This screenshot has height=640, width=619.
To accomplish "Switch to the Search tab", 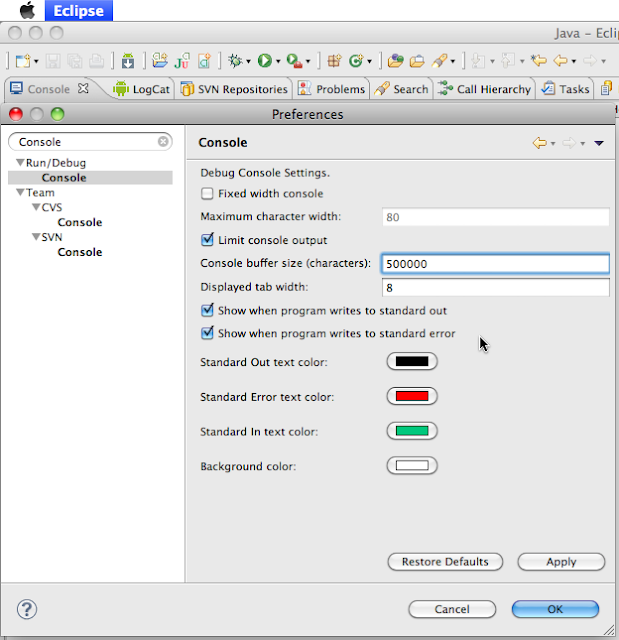I will tap(402, 89).
